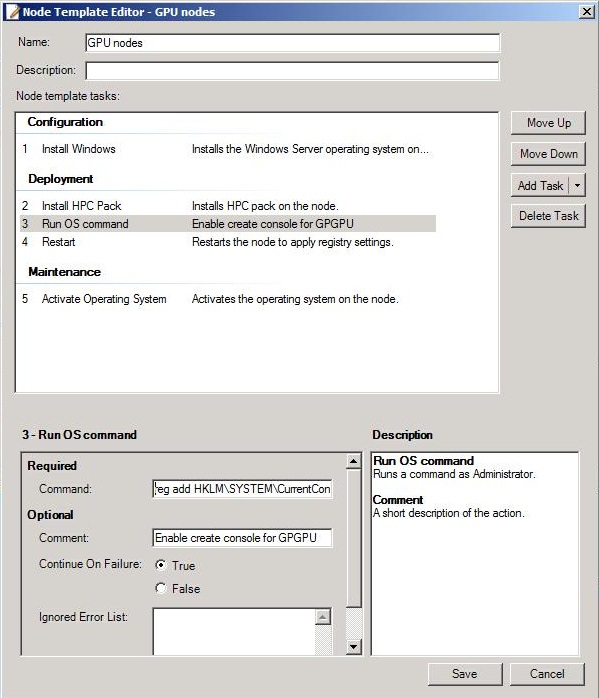
Task: Click 'Runs a command as Administrator.' text
Action: pyautogui.click(x=454, y=474)
